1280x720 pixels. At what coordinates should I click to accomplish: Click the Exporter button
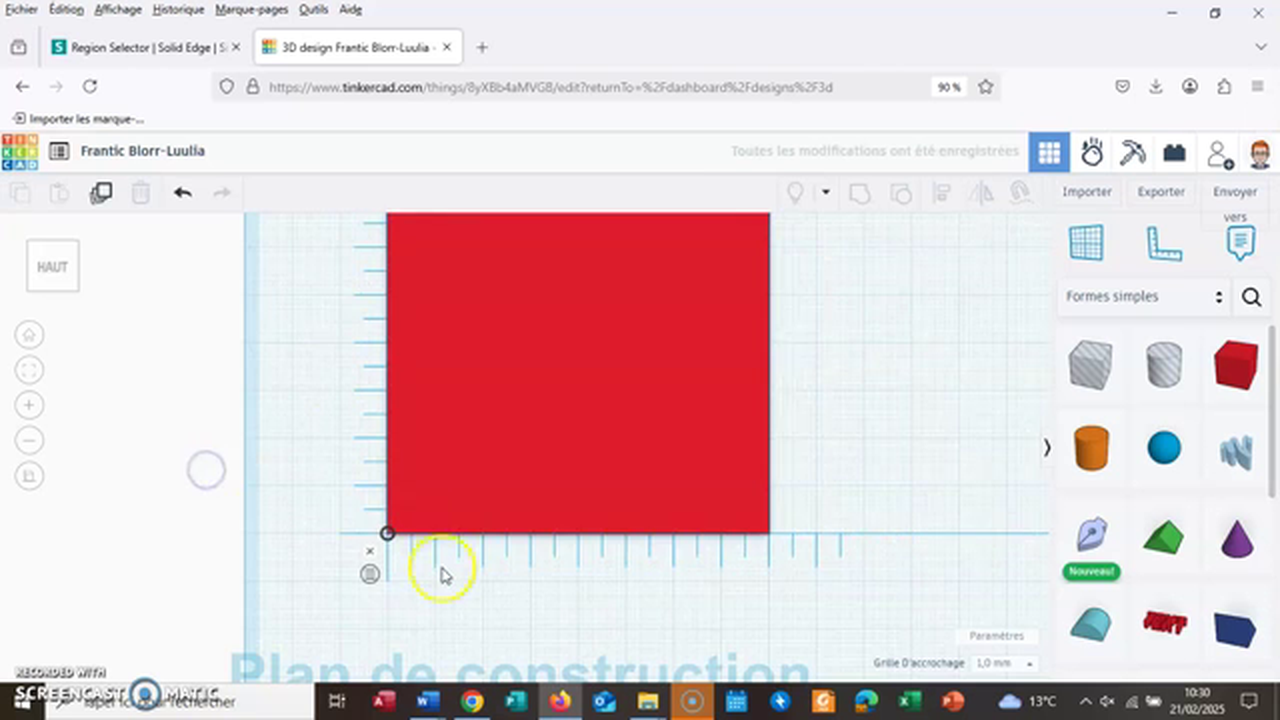[x=1161, y=192]
